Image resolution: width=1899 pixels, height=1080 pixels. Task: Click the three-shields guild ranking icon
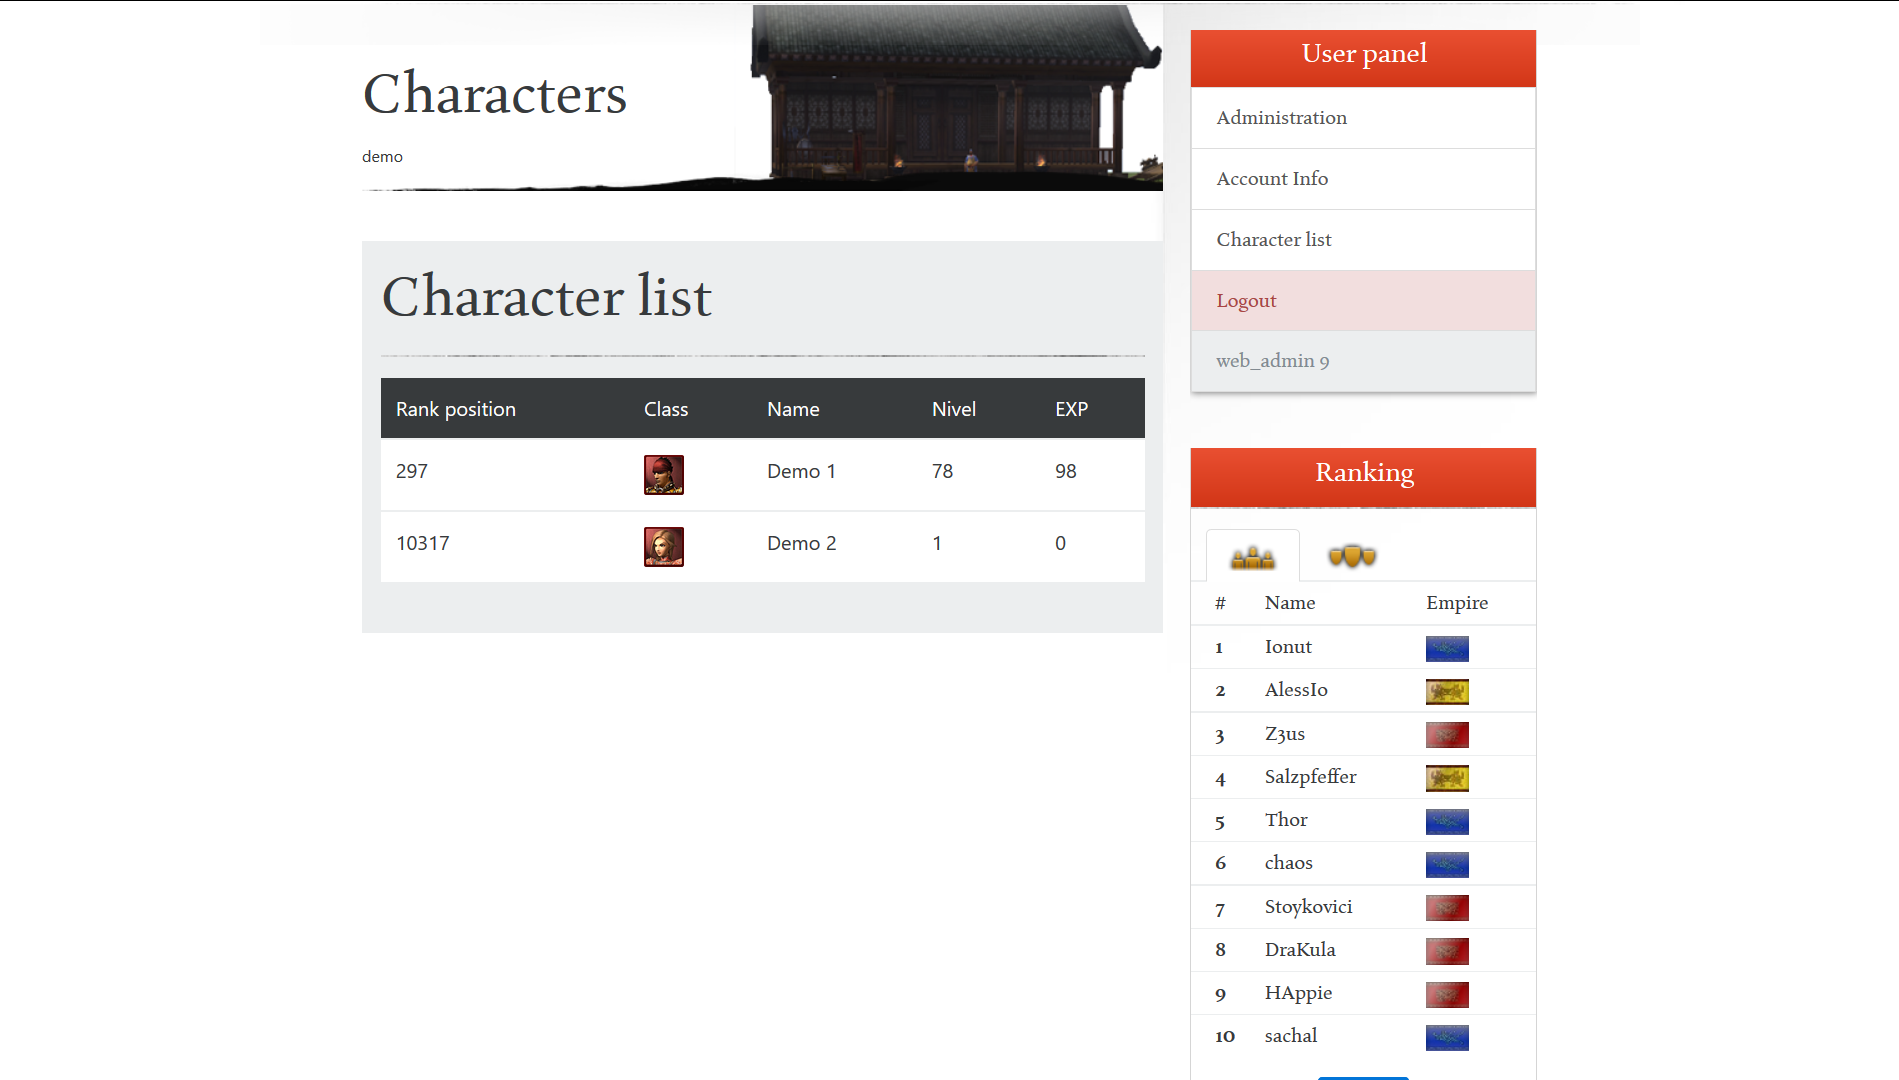pos(1352,556)
